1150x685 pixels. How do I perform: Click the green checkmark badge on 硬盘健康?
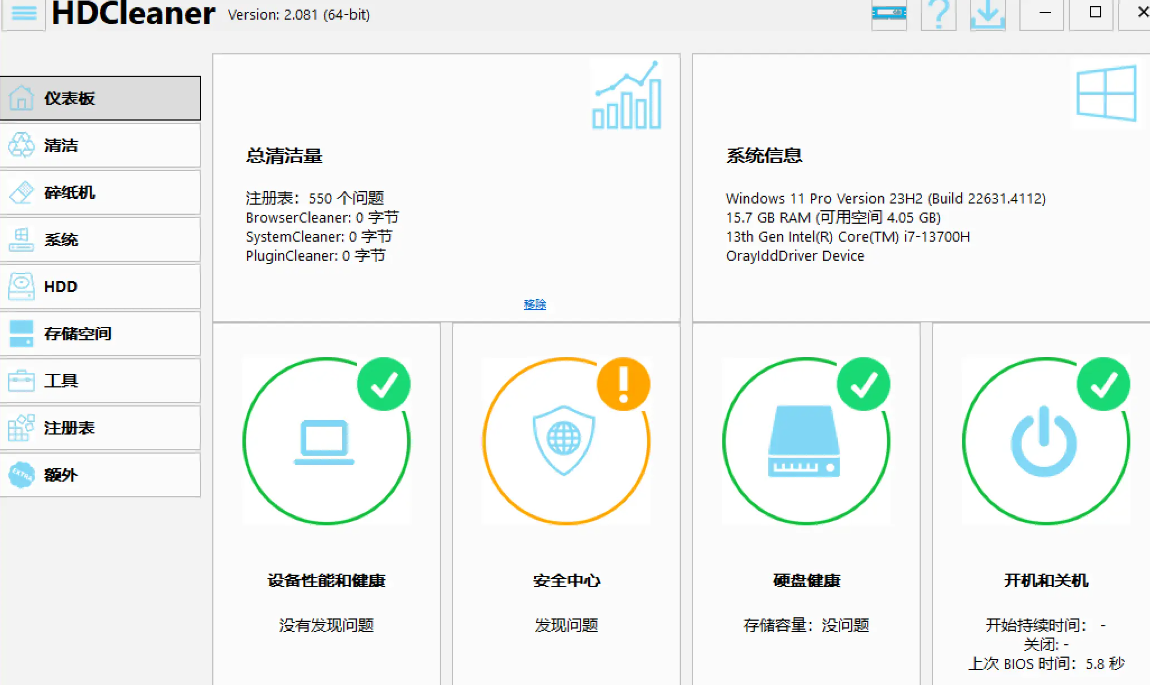(x=863, y=384)
